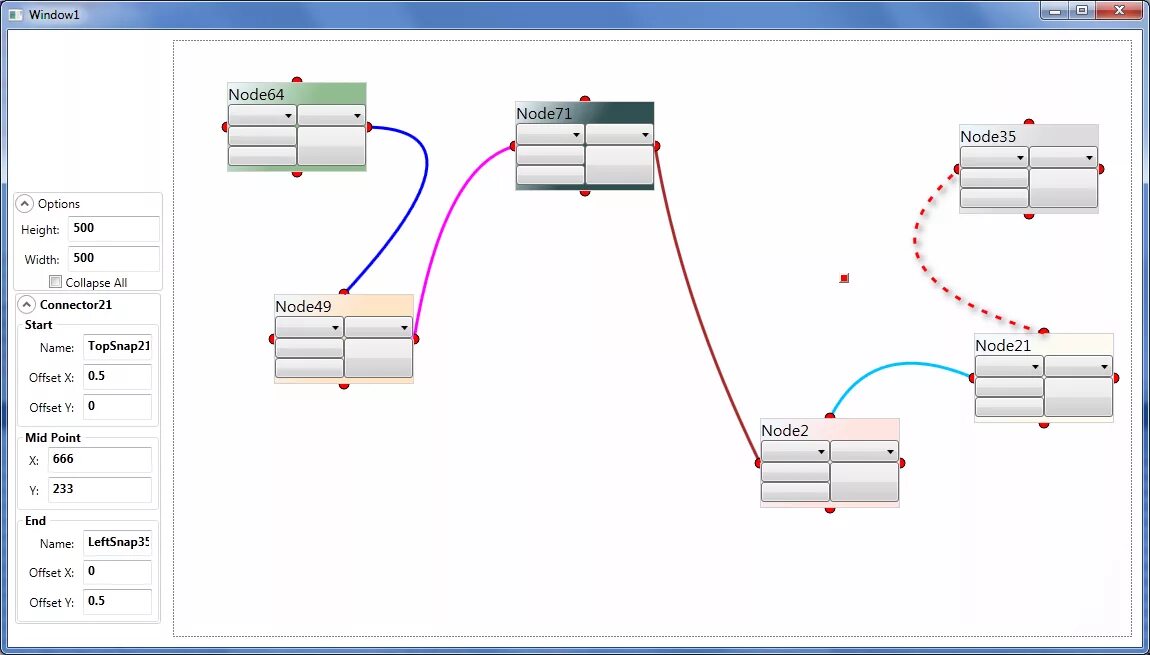The image size is (1150, 655).
Task: Open Node49's left combo box
Action: 310,326
